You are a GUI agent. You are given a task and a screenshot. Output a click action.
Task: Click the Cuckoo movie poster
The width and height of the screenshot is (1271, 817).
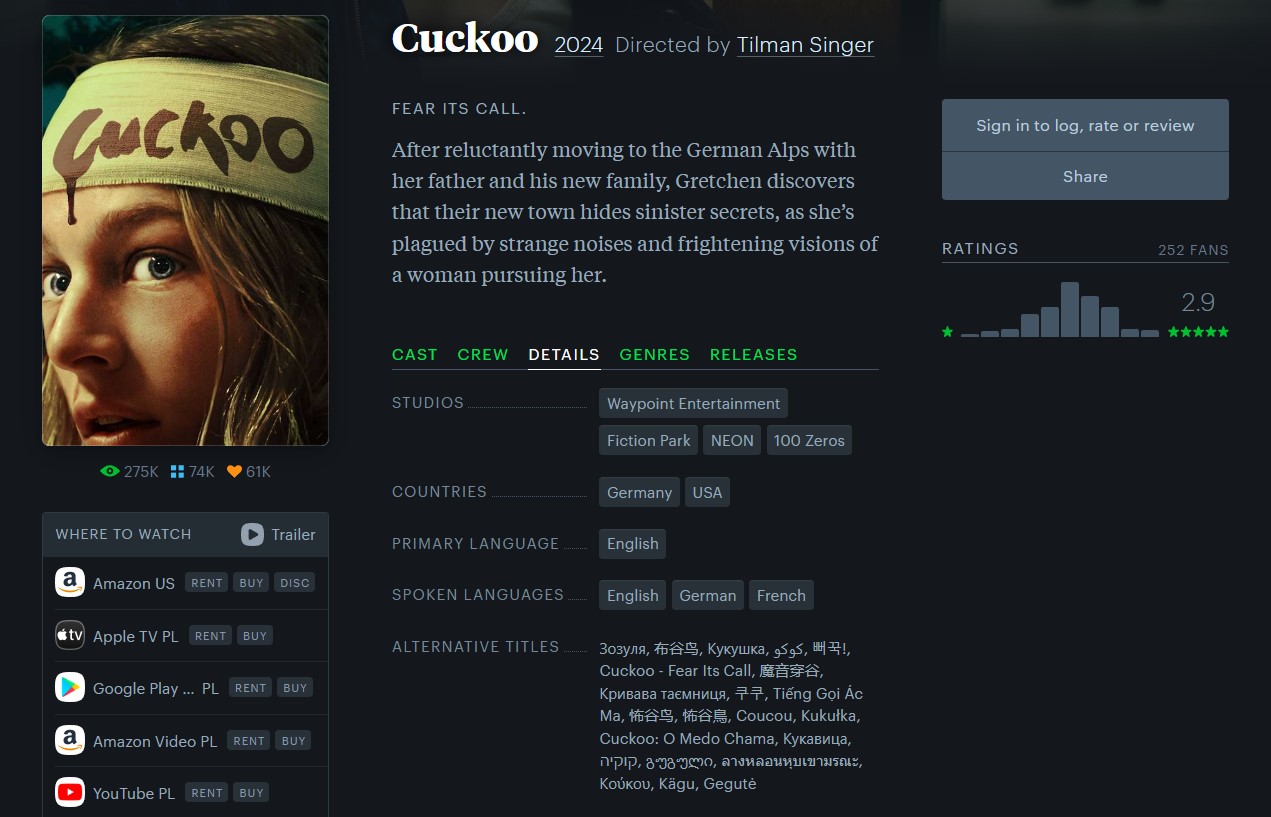(185, 230)
